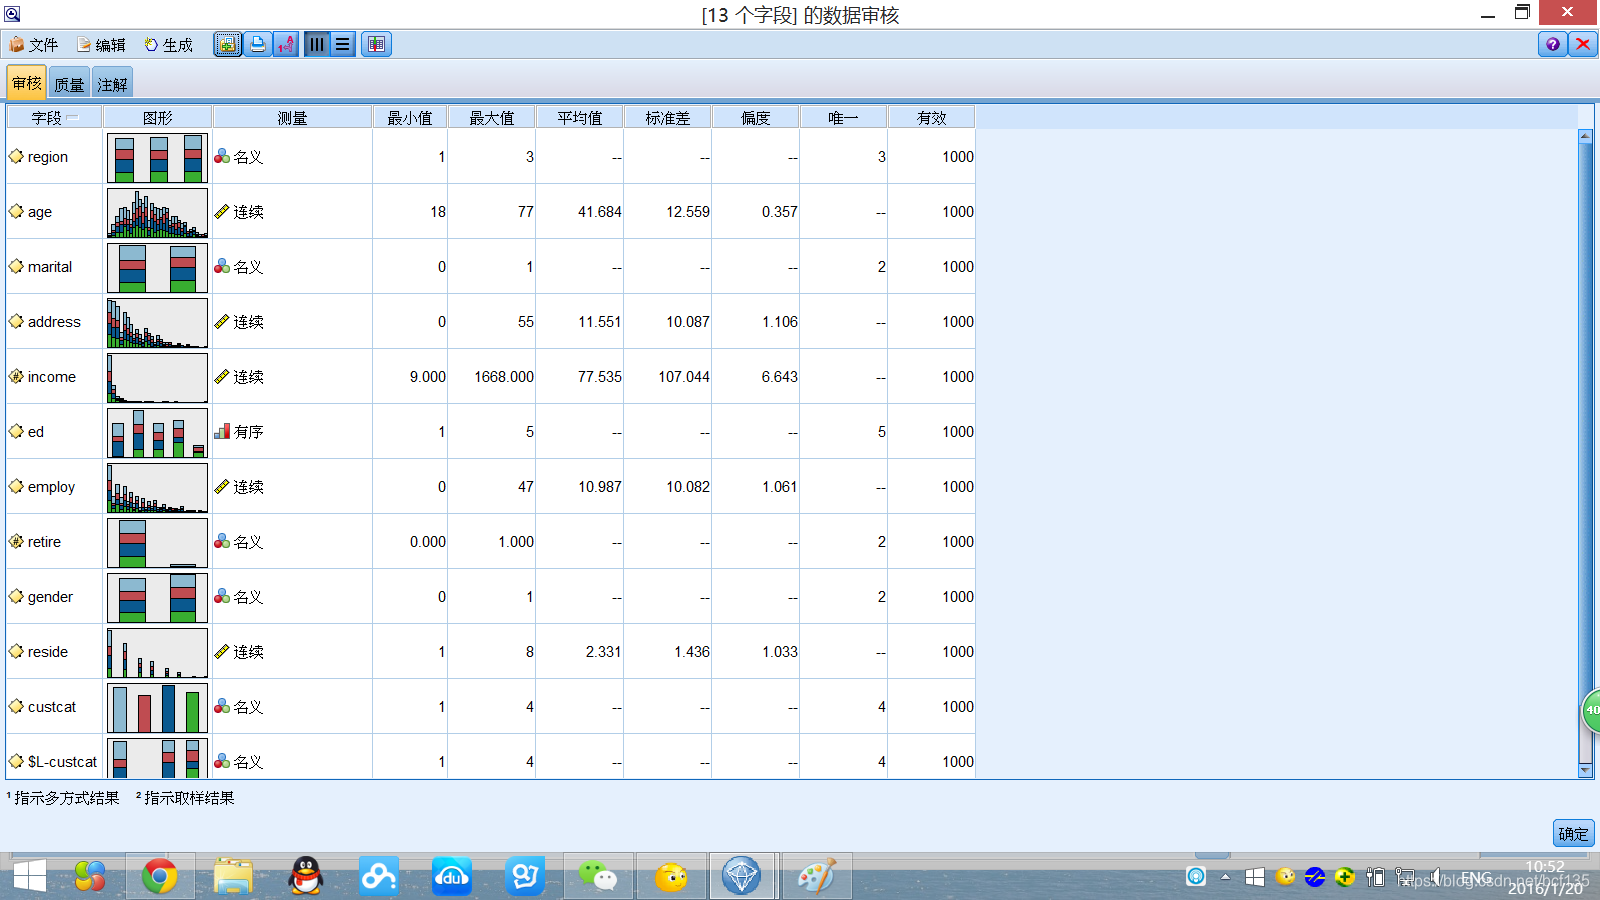Click the ENG input language indicator

tap(1476, 877)
